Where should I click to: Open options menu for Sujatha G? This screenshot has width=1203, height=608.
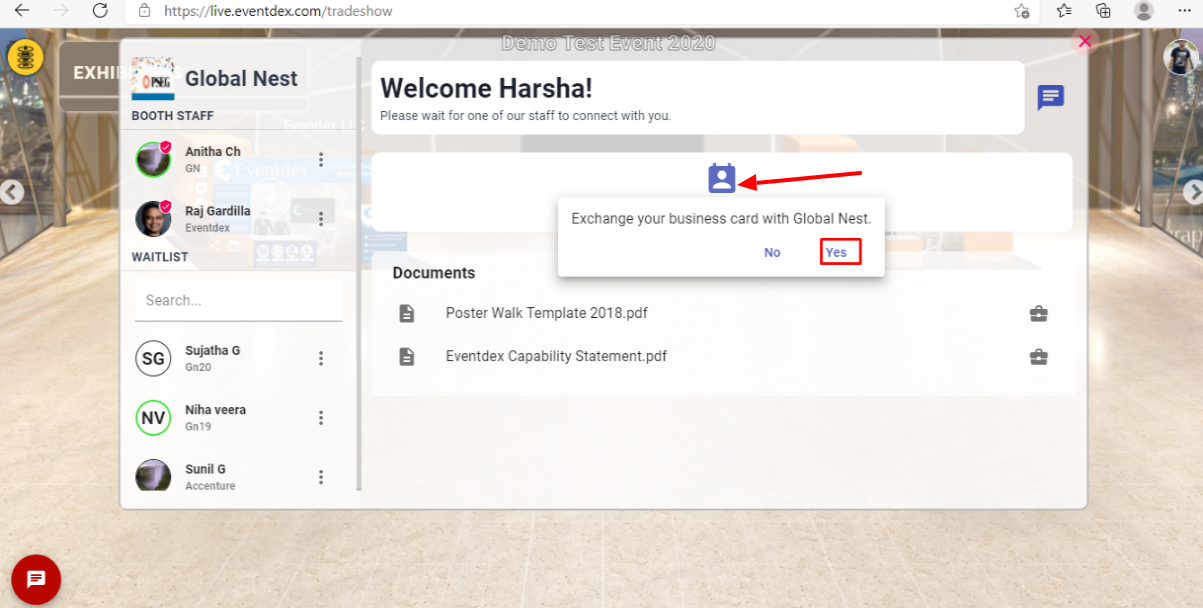click(321, 358)
